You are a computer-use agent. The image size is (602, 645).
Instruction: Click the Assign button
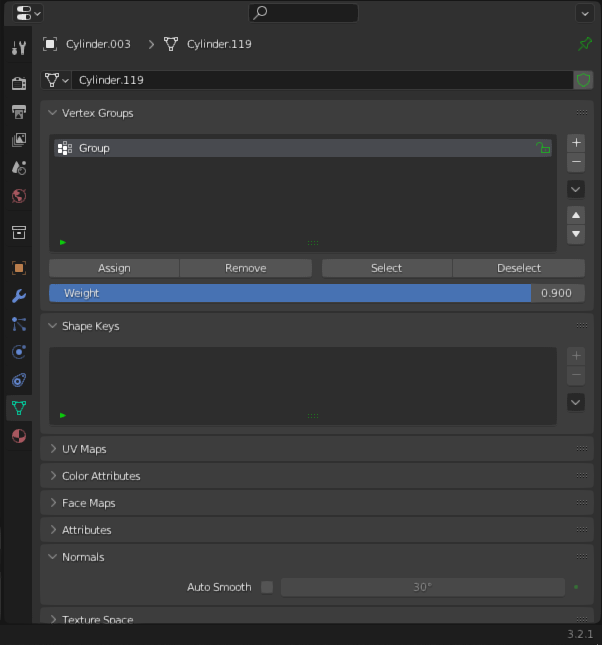(x=114, y=268)
